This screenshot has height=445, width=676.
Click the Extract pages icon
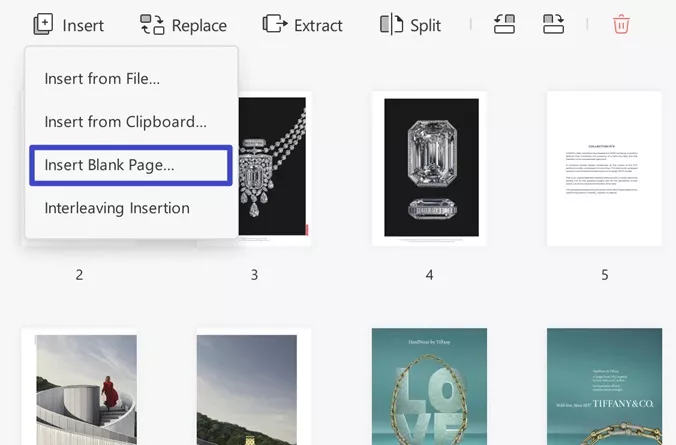[x=275, y=25]
